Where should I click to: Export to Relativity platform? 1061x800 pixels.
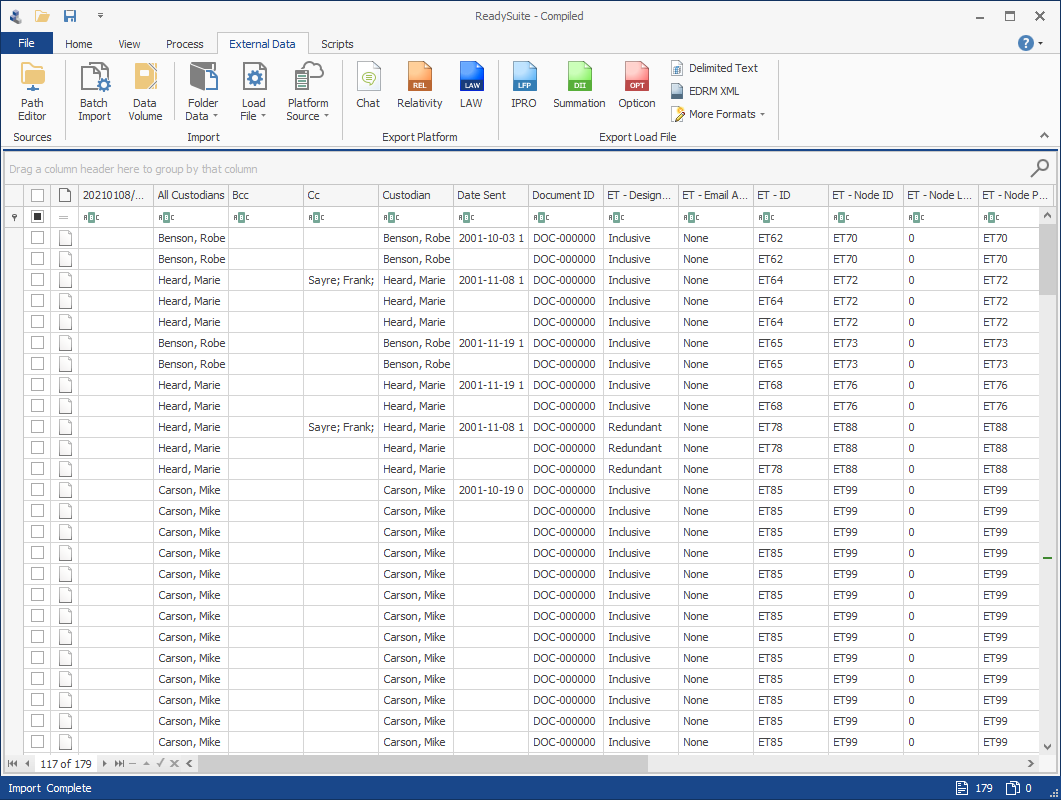420,85
